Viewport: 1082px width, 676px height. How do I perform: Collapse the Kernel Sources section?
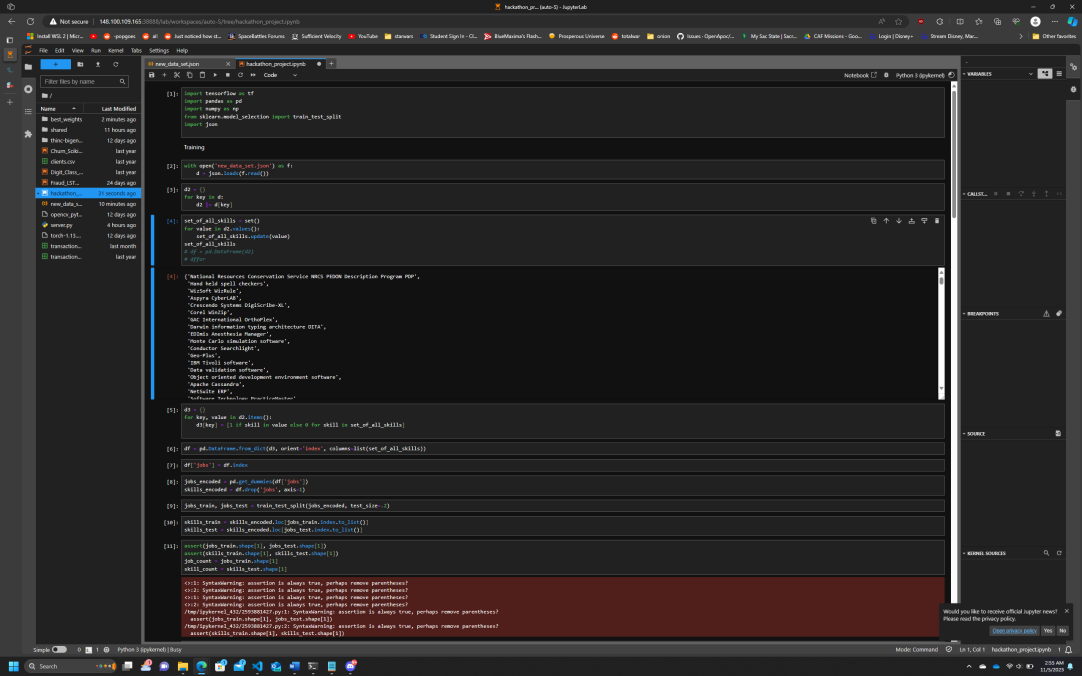pos(985,553)
